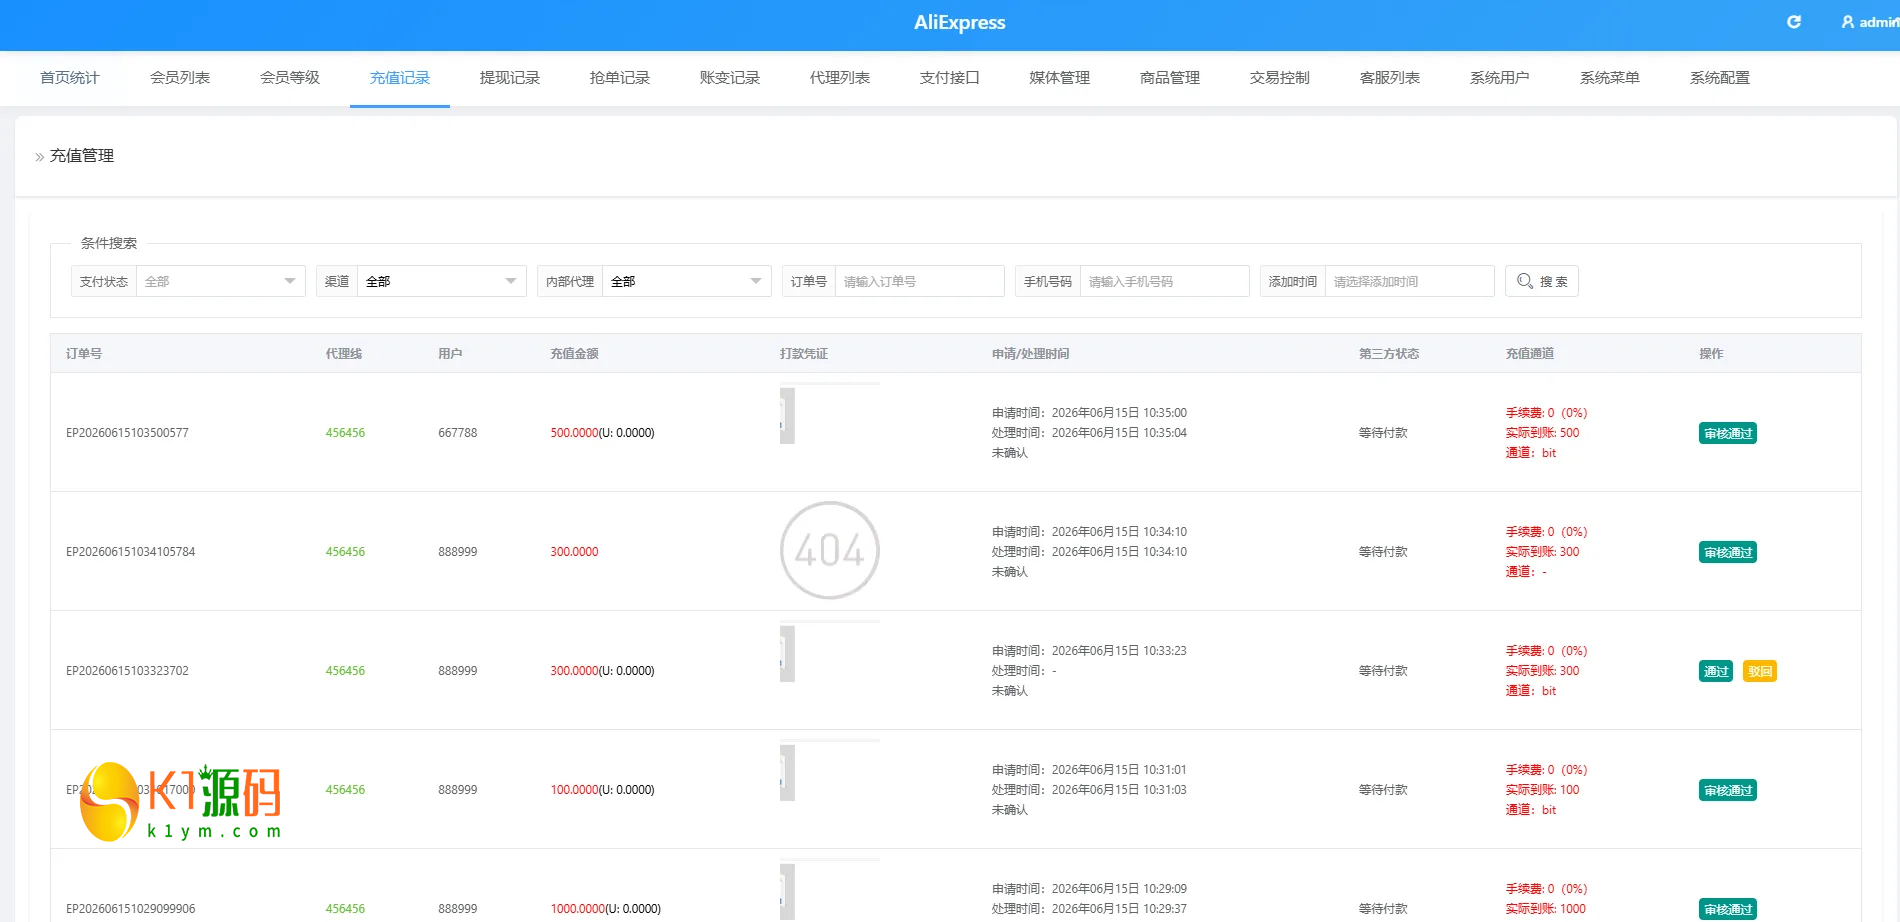
Task: Click order number EP202606151029099906
Action: [x=131, y=909]
